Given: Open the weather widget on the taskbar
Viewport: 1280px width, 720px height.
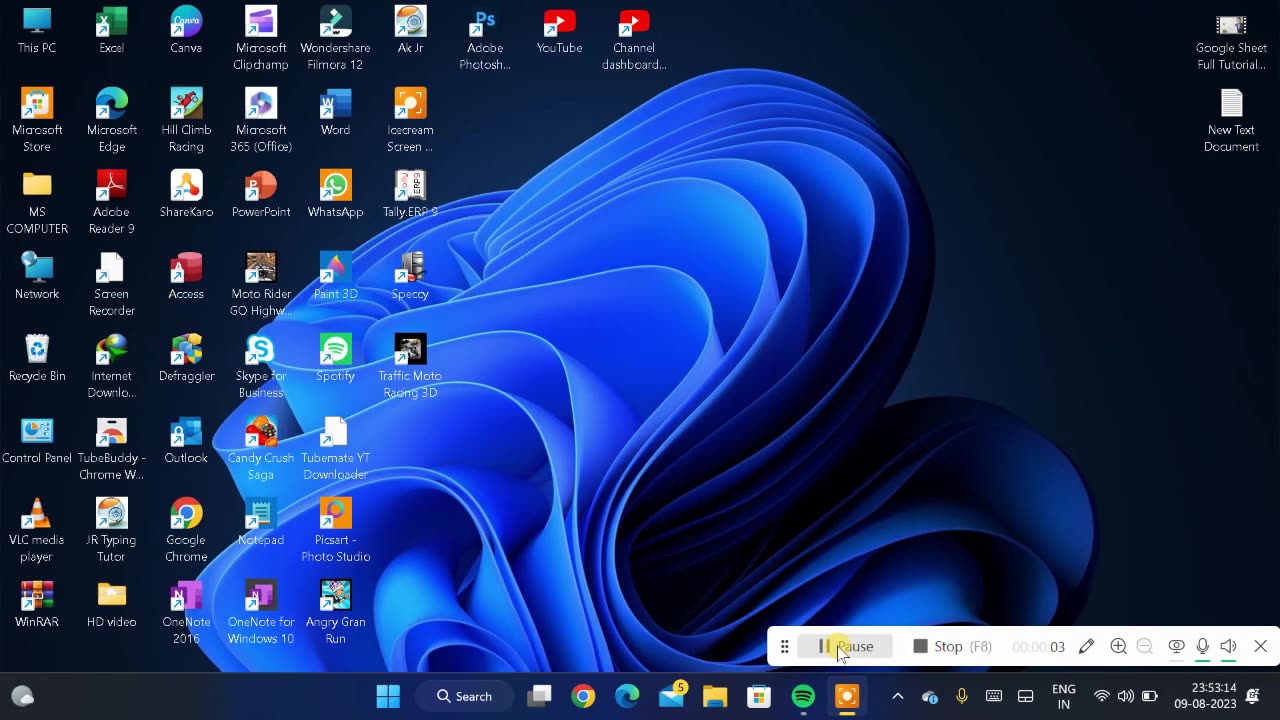Looking at the screenshot, I should (23, 696).
